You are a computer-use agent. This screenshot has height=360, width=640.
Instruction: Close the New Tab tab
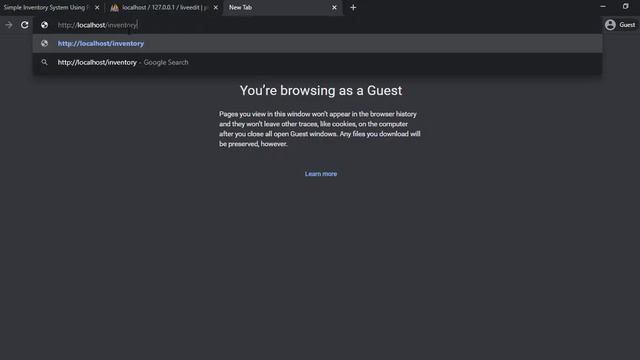point(334,7)
